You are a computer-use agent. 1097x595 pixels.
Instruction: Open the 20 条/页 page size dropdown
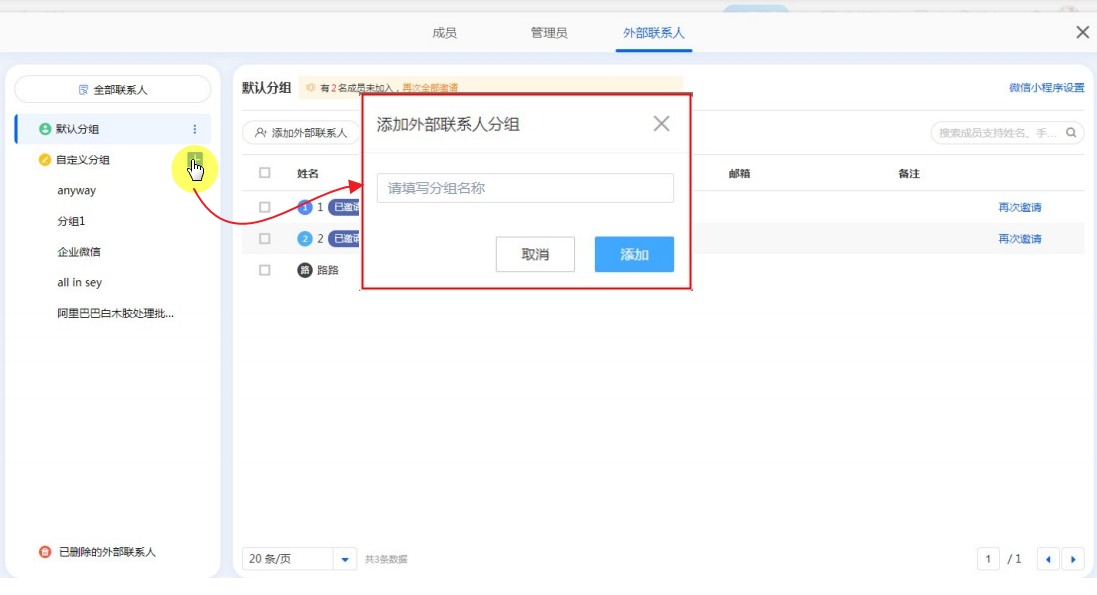pos(344,559)
